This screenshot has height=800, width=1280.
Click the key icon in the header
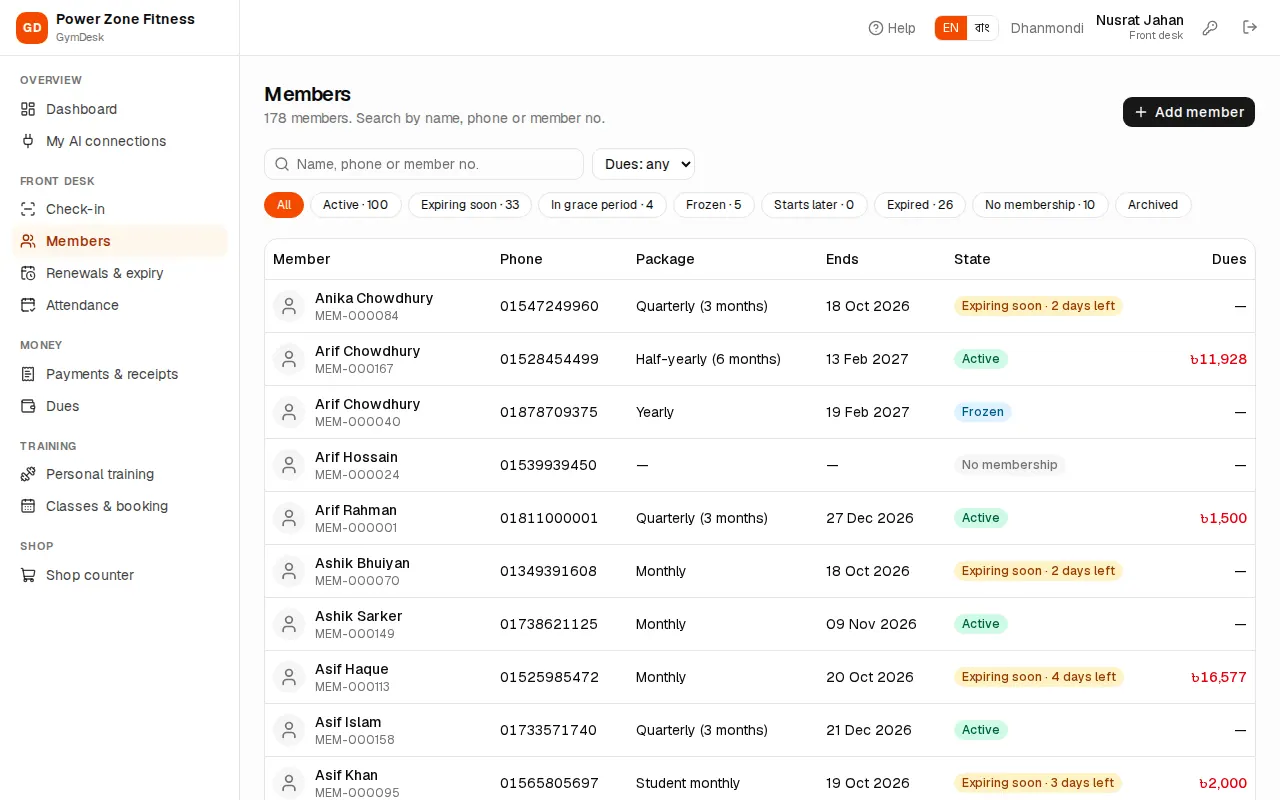coord(1210,28)
